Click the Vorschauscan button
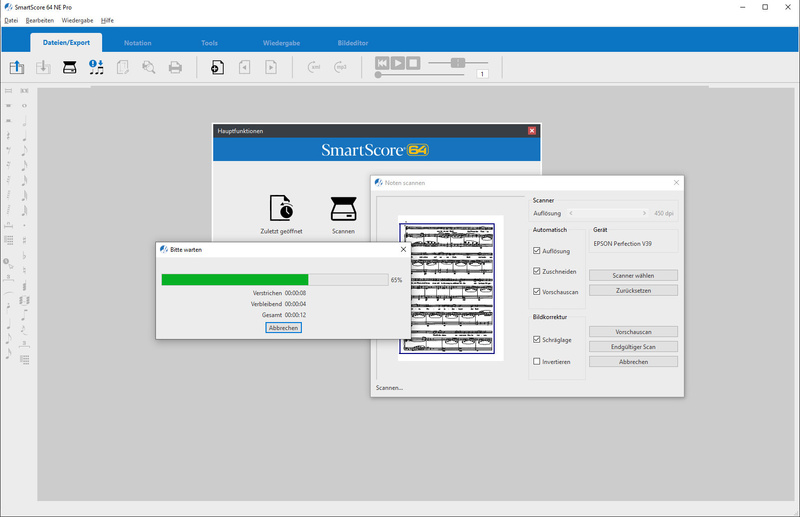Viewport: 800px width, 517px height. [633, 332]
